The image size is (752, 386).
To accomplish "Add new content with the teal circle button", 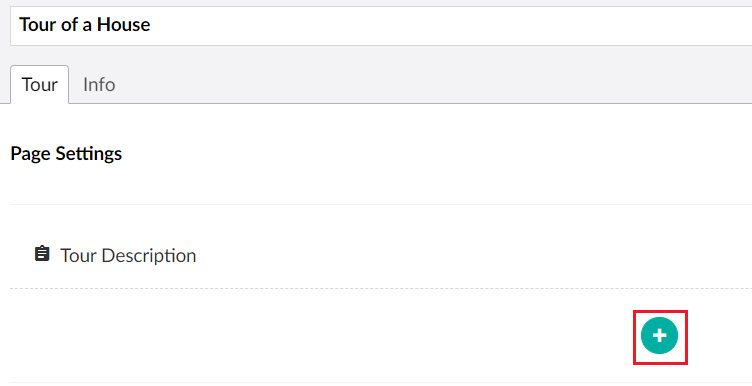I will point(659,336).
